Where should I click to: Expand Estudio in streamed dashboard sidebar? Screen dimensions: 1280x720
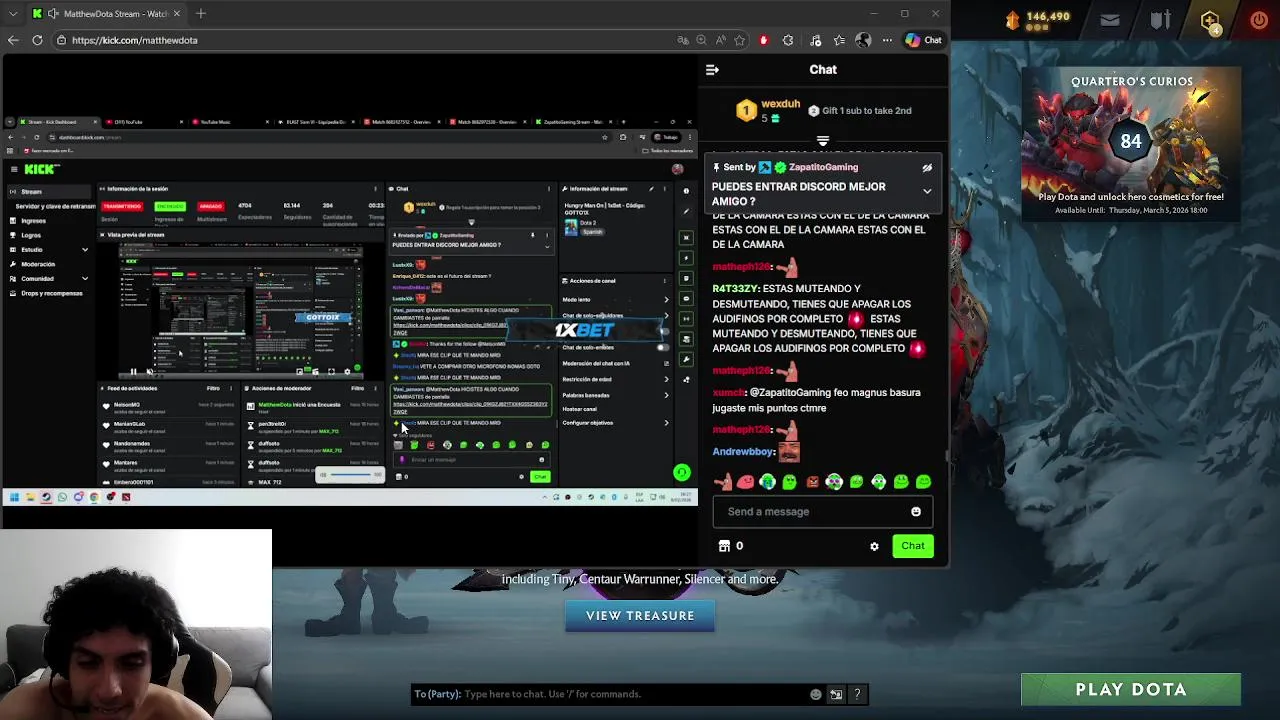[x=85, y=250]
